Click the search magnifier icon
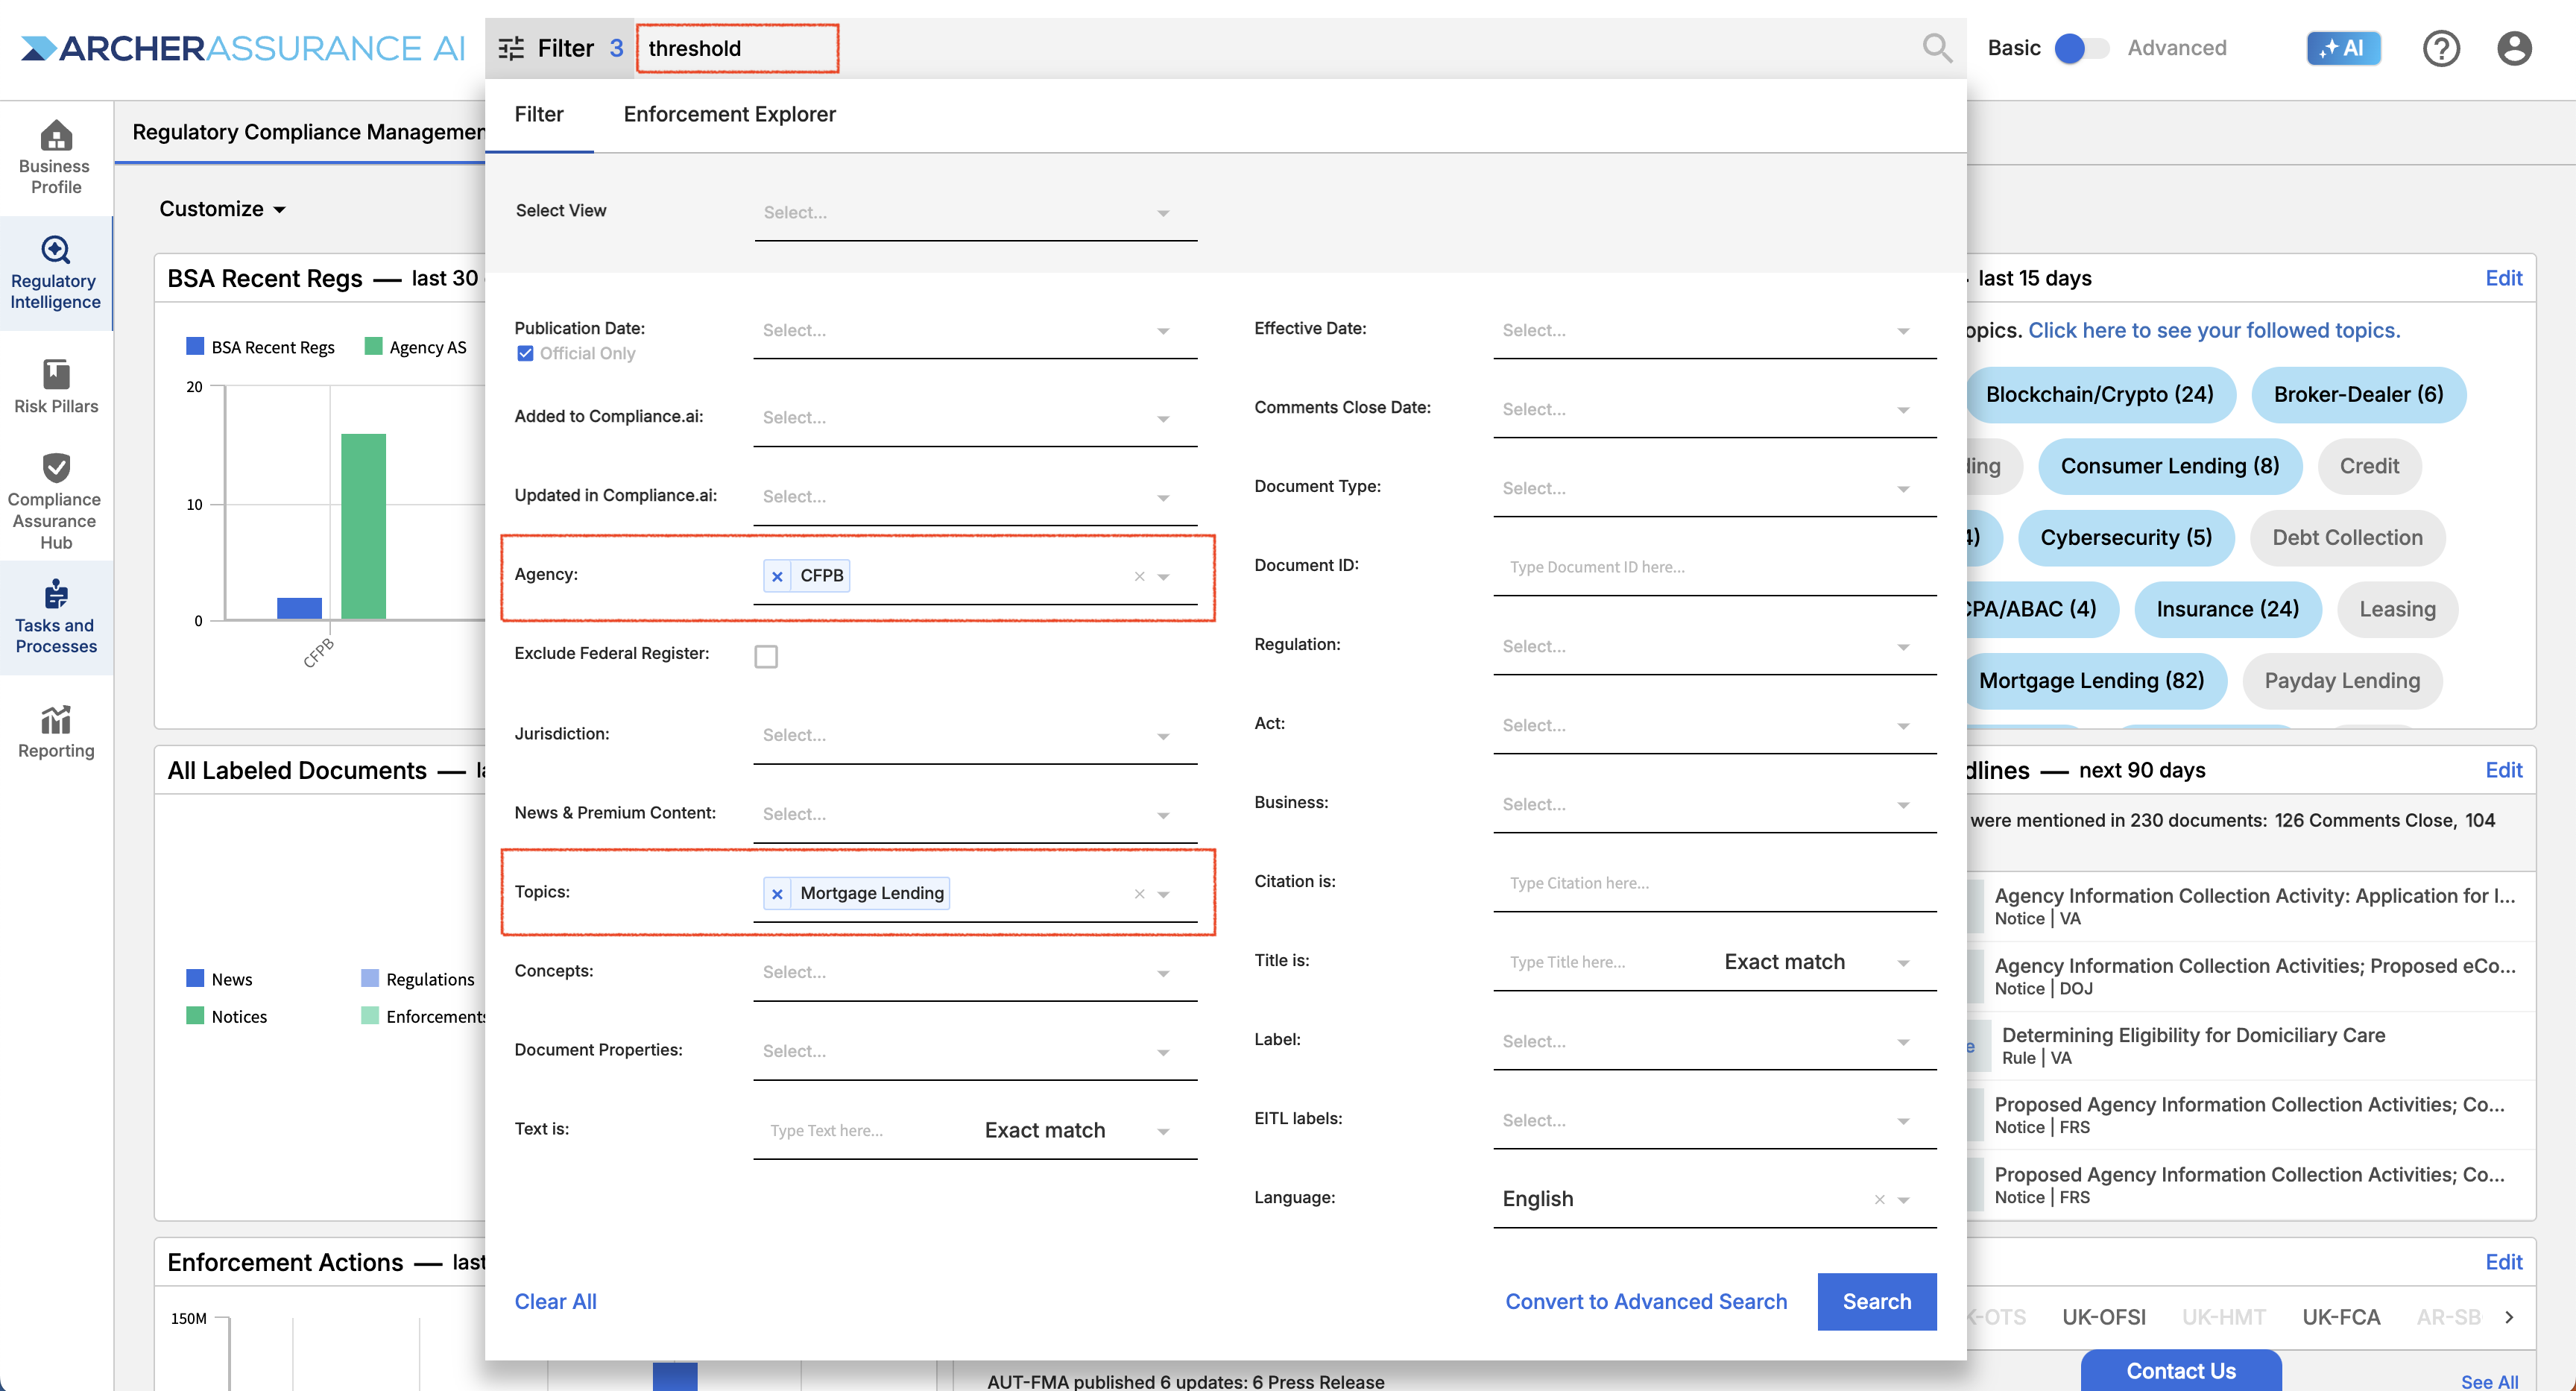Screen dimensions: 2576x1391 (x=1937, y=47)
